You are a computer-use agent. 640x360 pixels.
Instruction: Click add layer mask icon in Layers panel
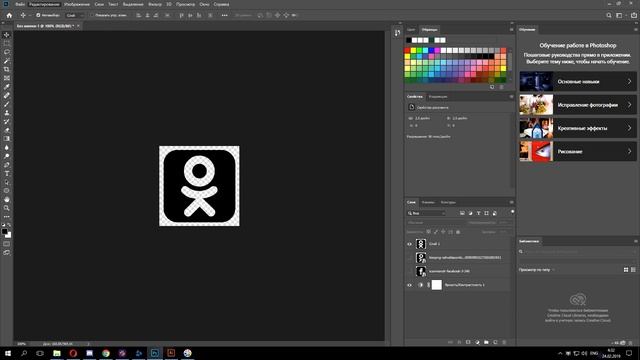[x=468, y=342]
